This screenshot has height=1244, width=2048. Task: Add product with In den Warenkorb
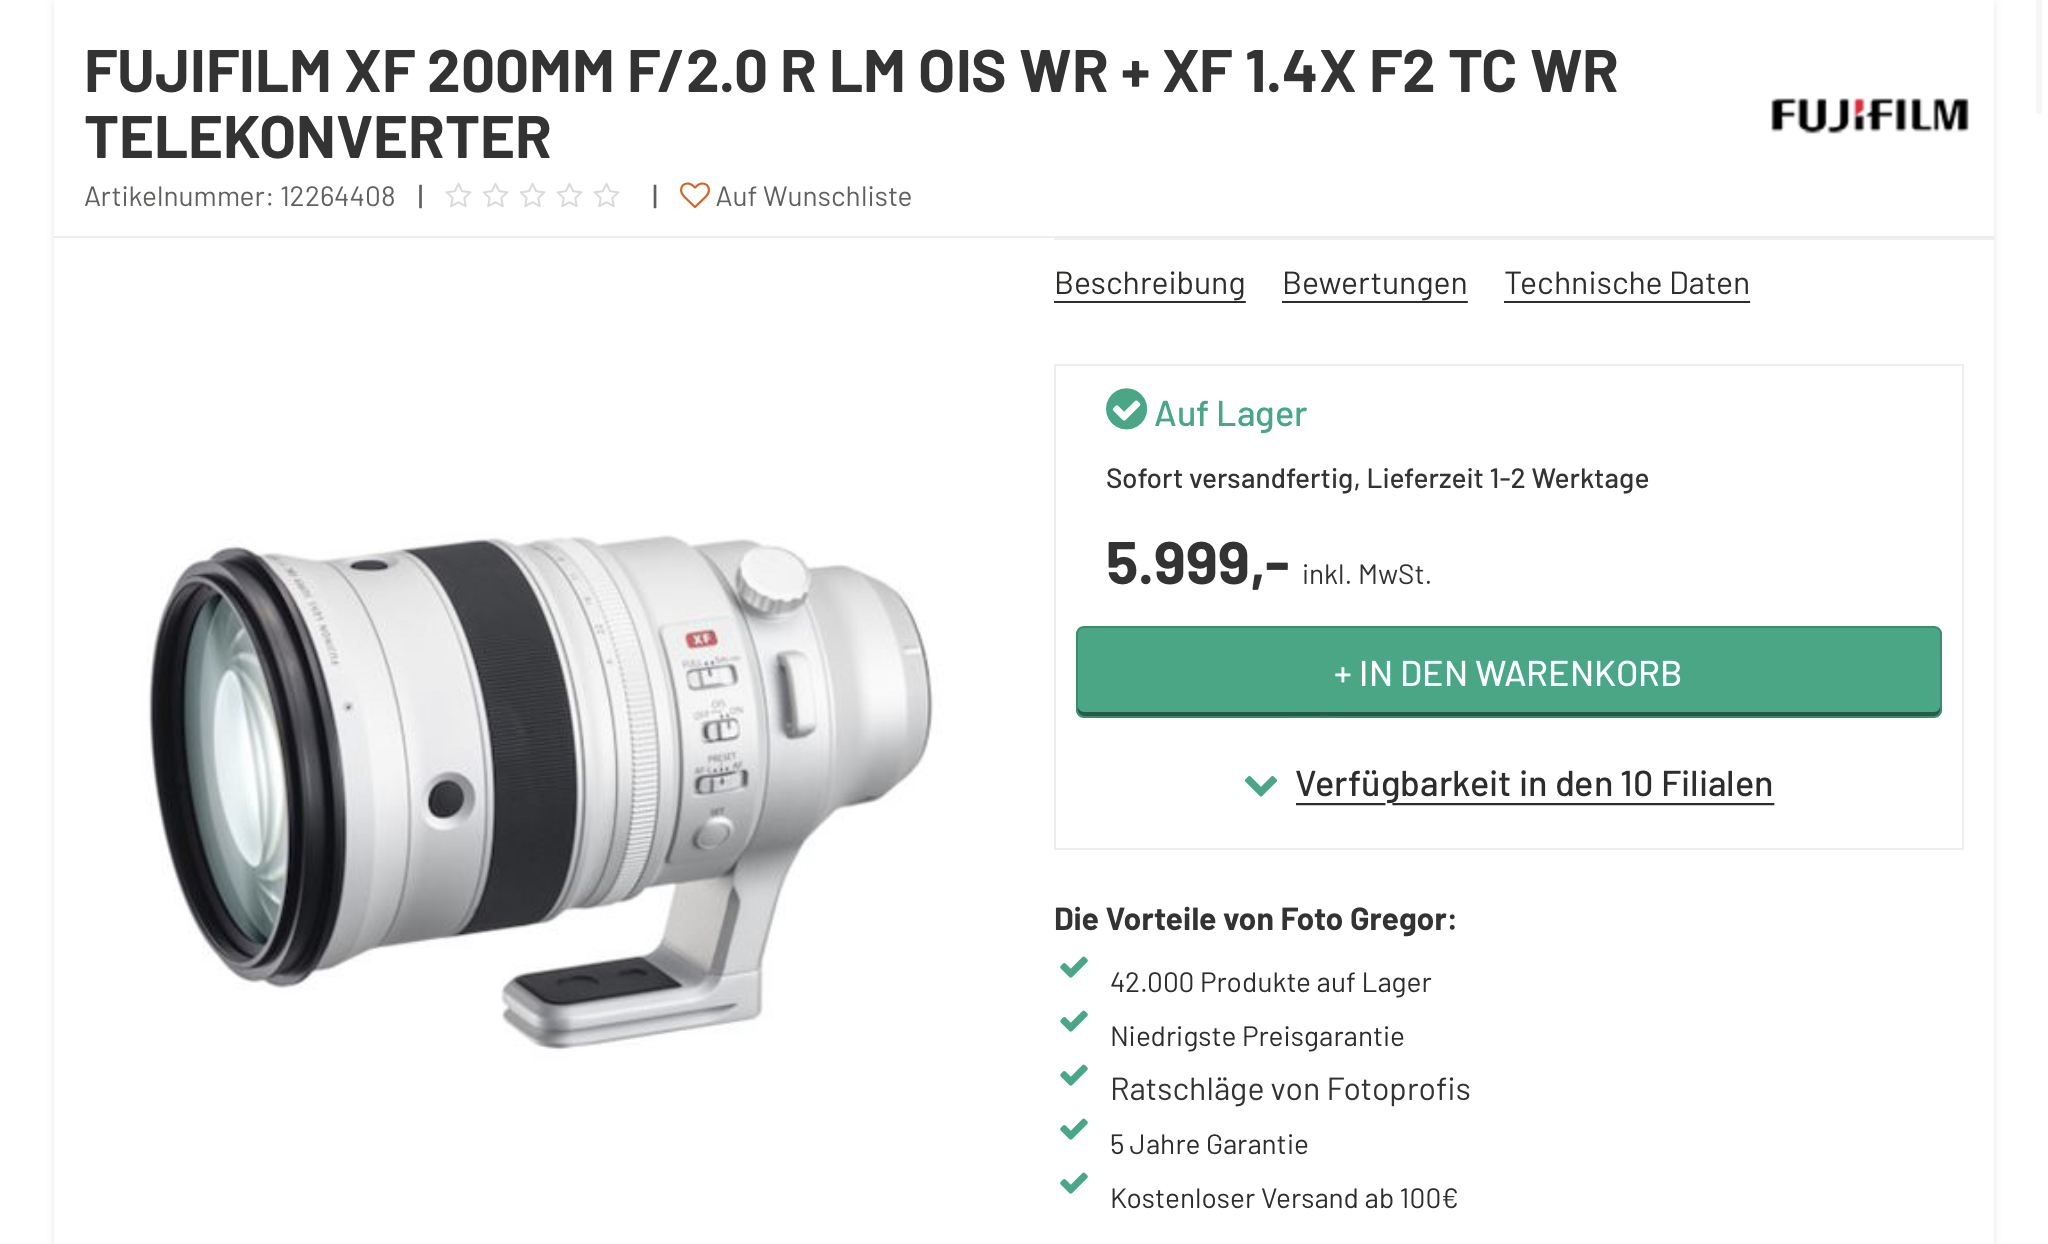[1508, 672]
